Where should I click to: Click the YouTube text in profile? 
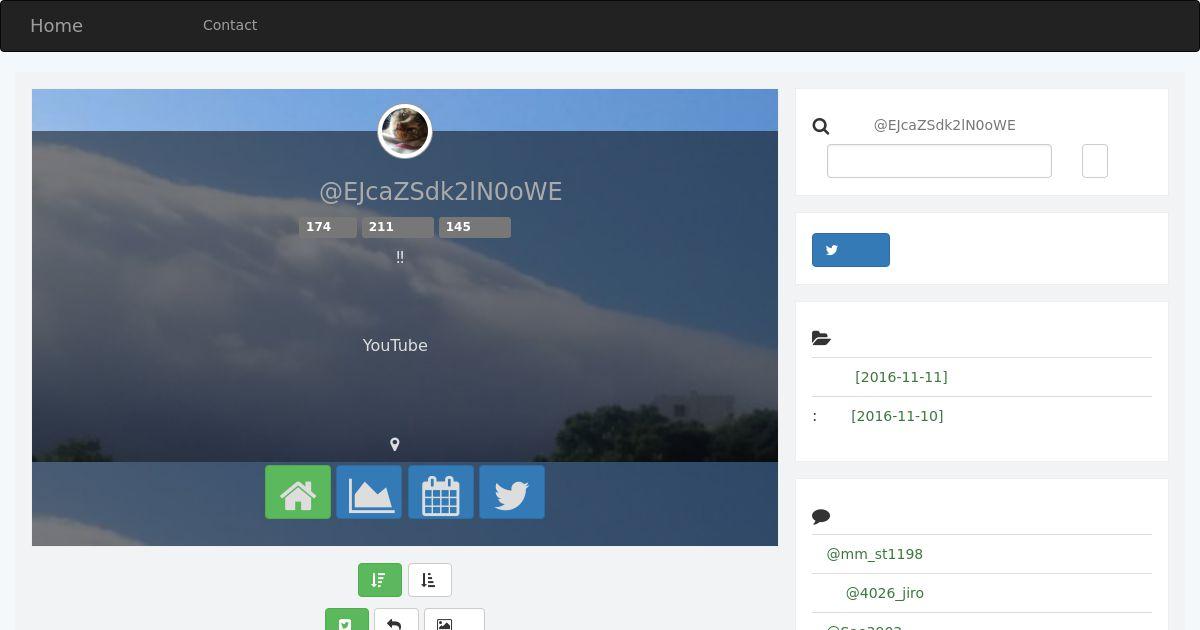click(x=395, y=345)
